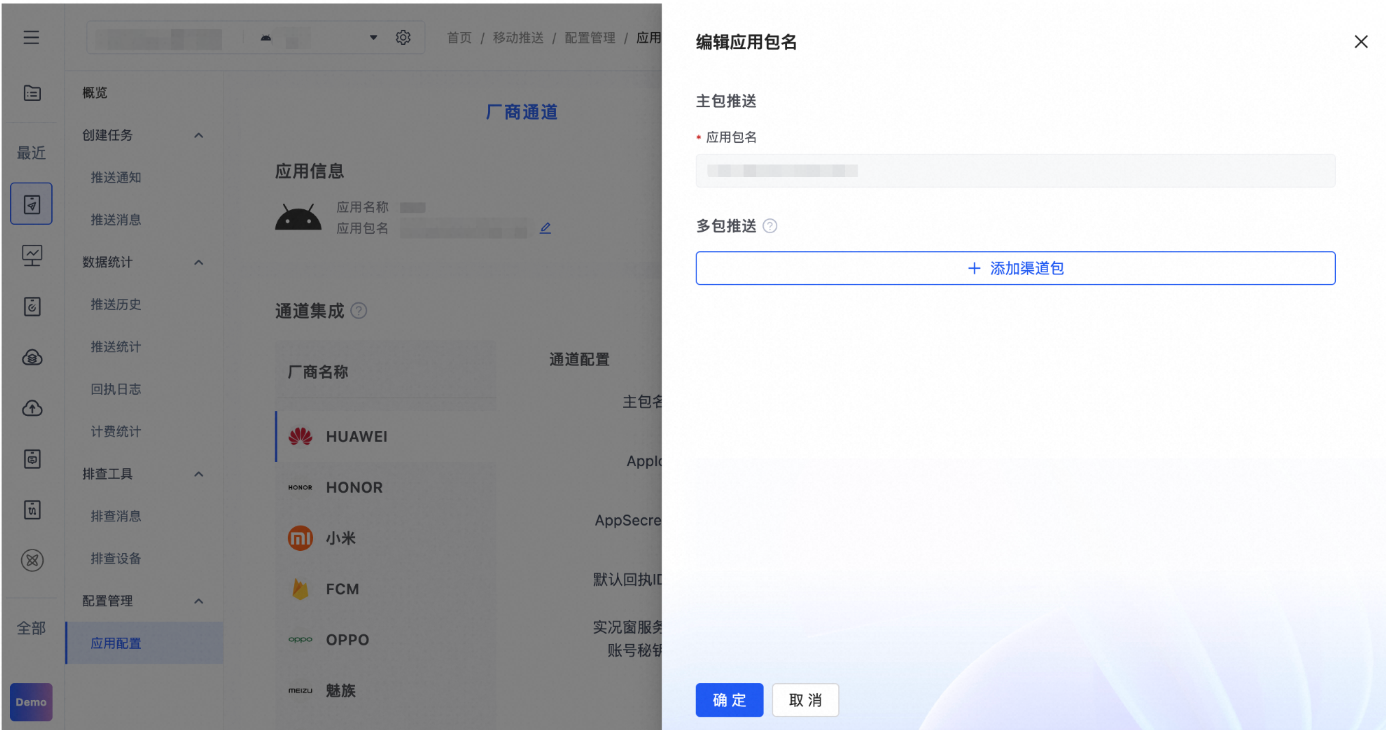This screenshot has height=730, width=1386.
Task: Click the crossed-circle icon in sidebar
Action: (32, 560)
